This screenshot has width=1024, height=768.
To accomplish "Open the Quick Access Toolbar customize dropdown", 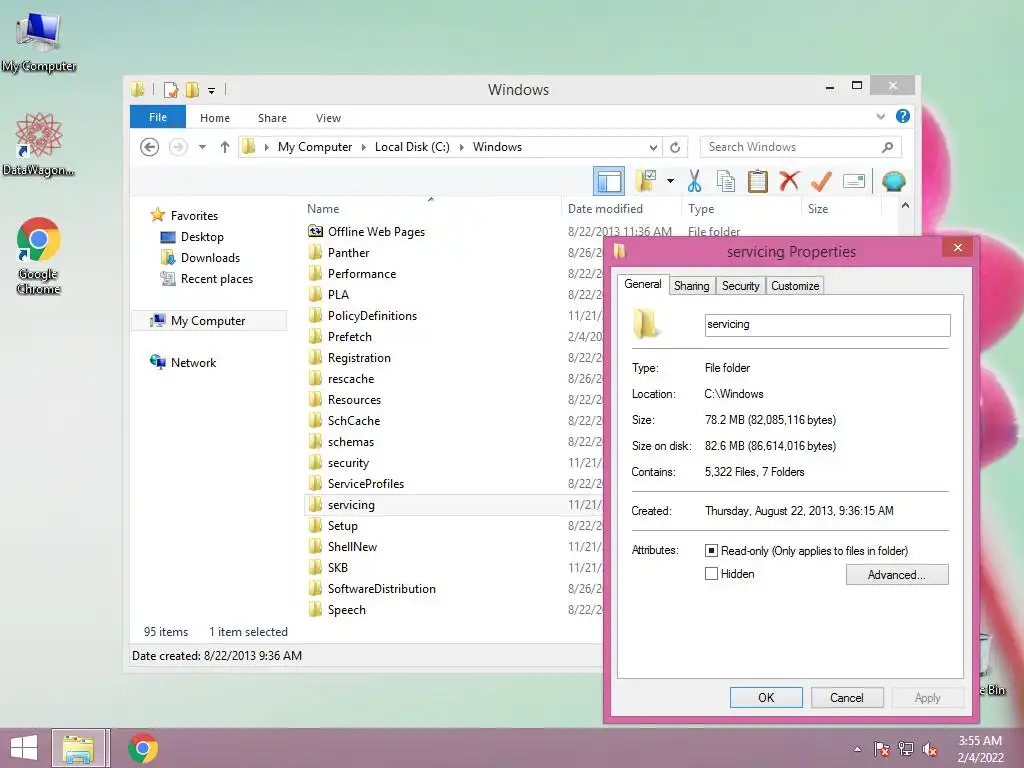I will coord(212,90).
